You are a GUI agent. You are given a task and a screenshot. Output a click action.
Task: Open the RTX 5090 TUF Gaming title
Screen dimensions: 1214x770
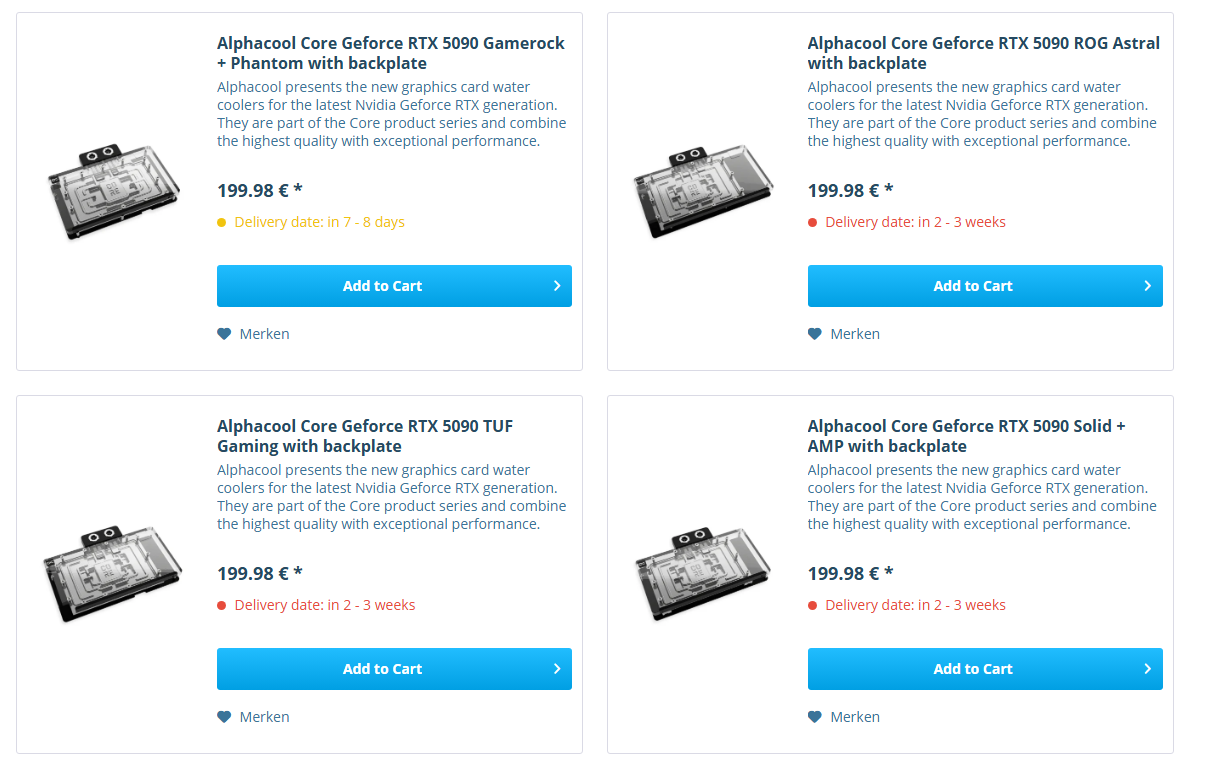point(365,436)
